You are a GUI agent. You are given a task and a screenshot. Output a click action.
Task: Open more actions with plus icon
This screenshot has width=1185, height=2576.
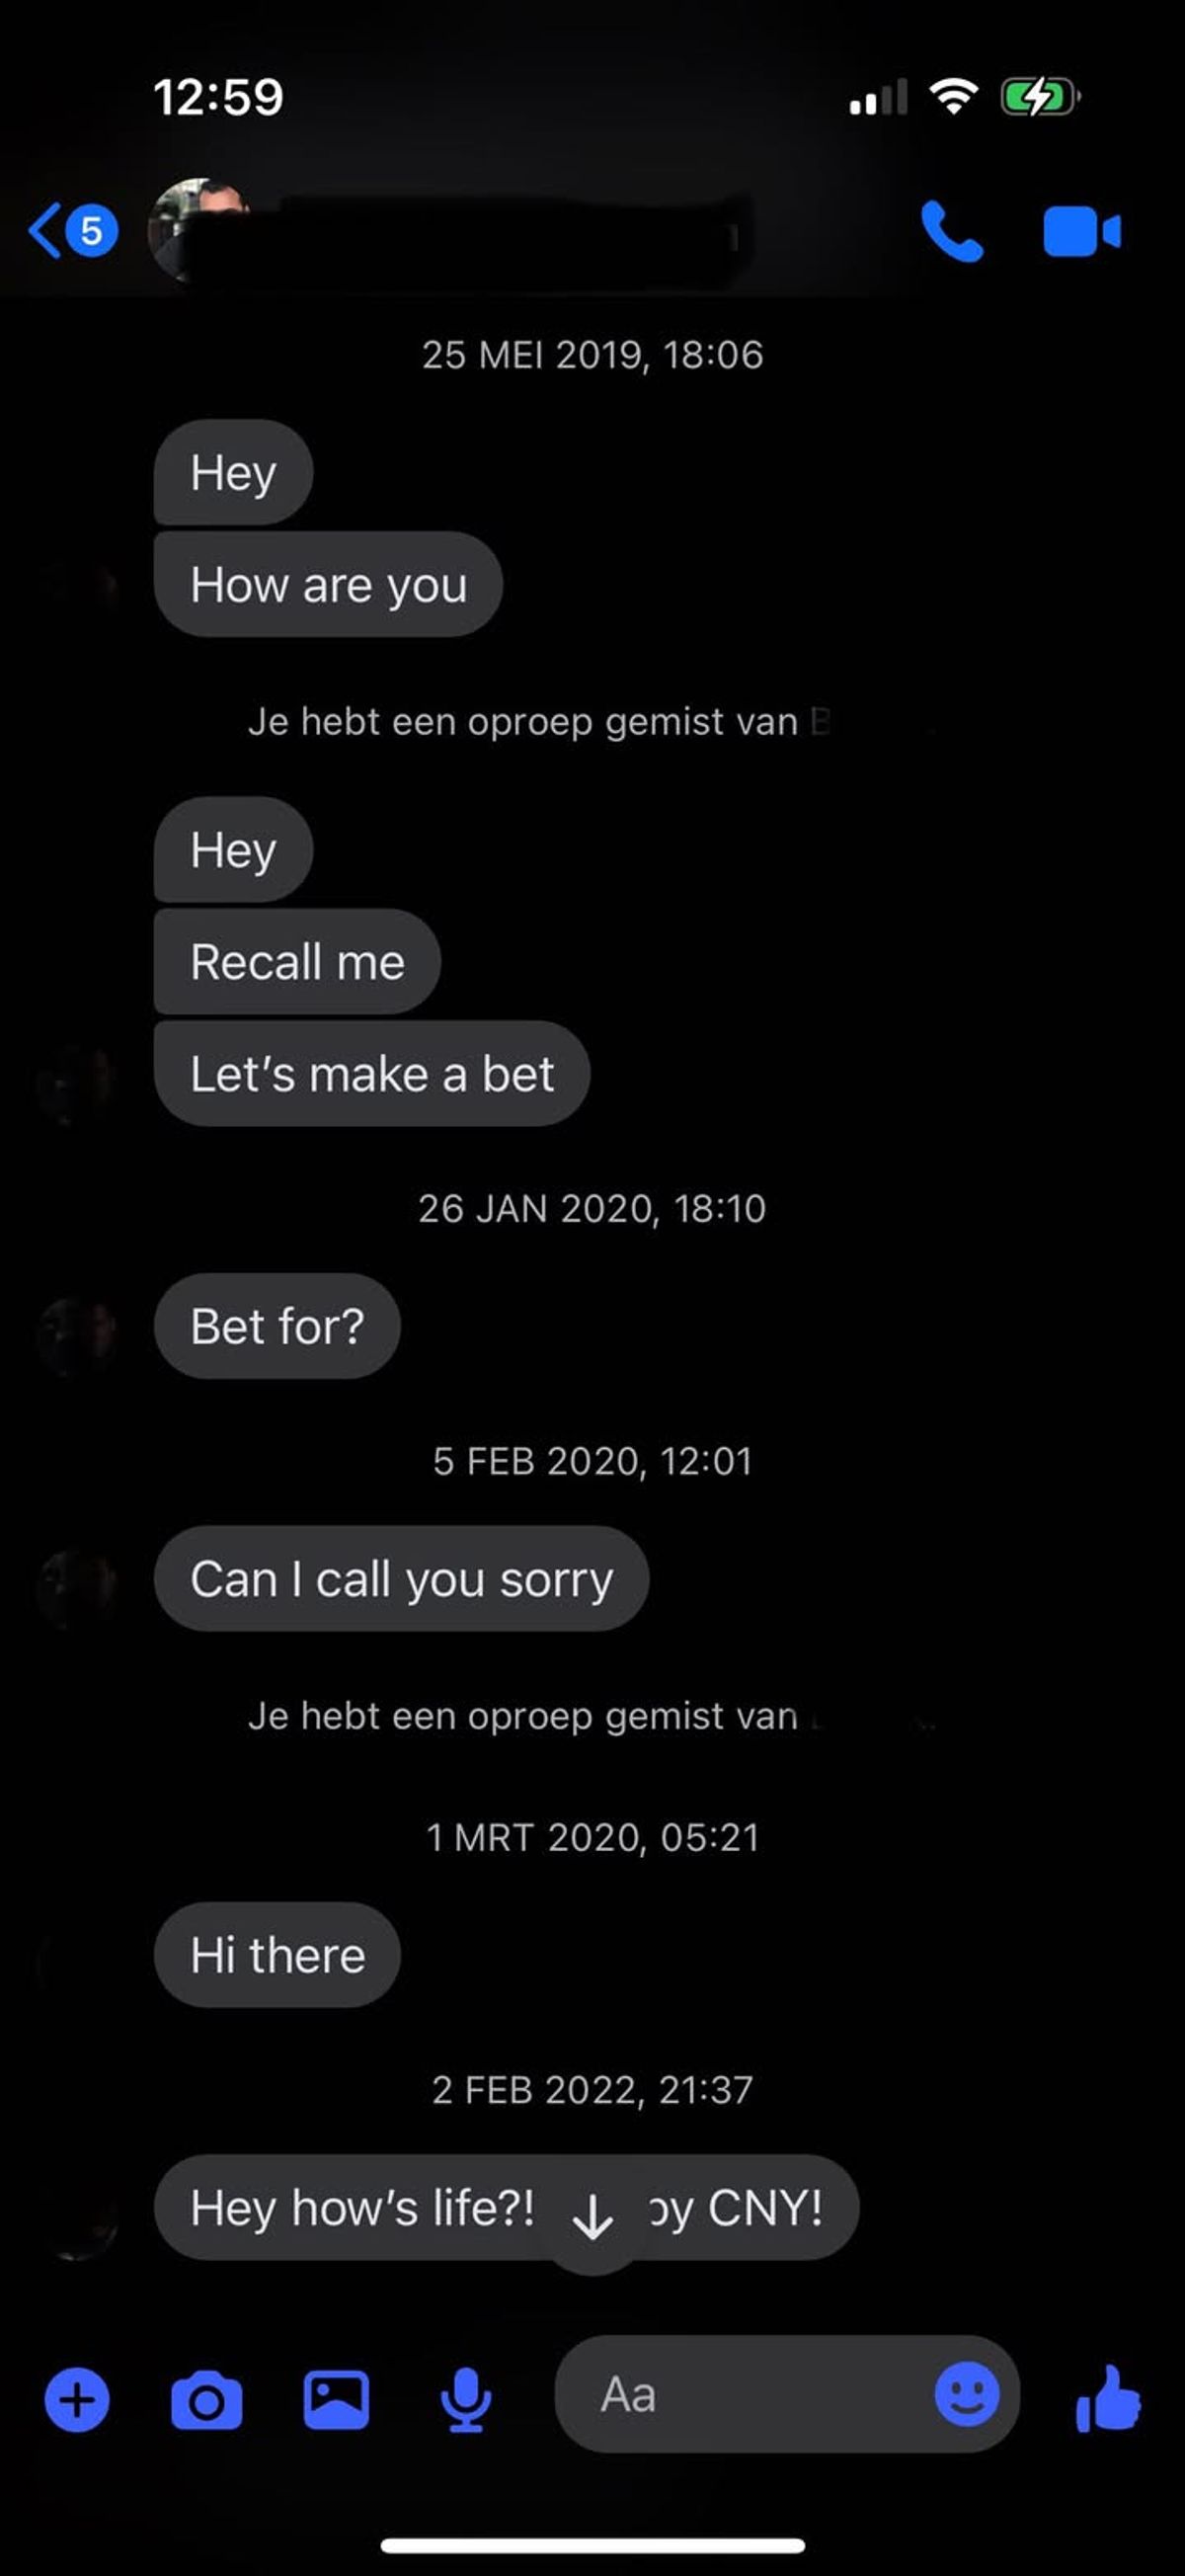click(77, 2399)
